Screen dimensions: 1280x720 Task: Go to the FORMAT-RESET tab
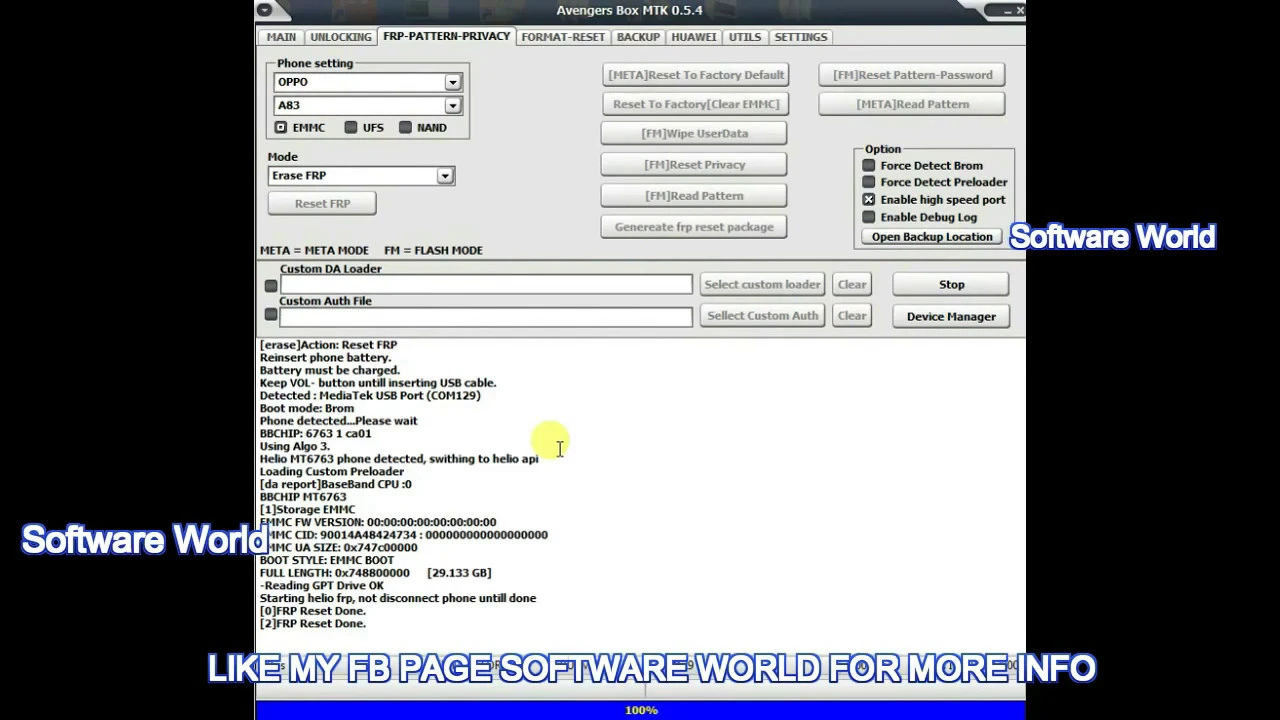(563, 37)
